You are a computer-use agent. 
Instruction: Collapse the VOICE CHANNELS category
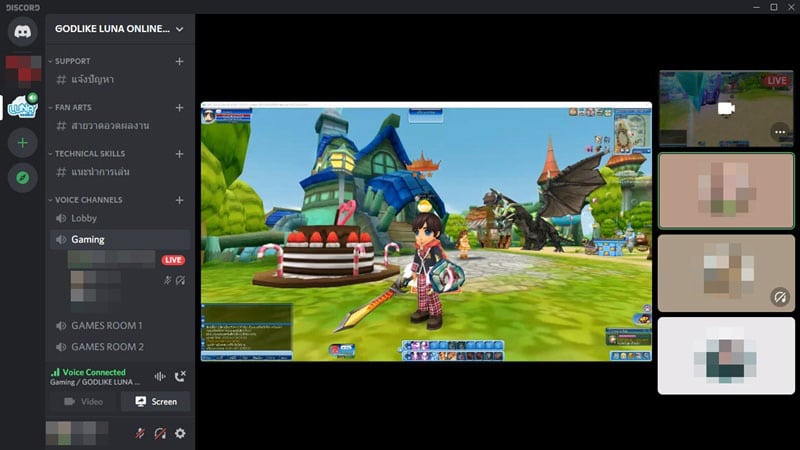(86, 200)
